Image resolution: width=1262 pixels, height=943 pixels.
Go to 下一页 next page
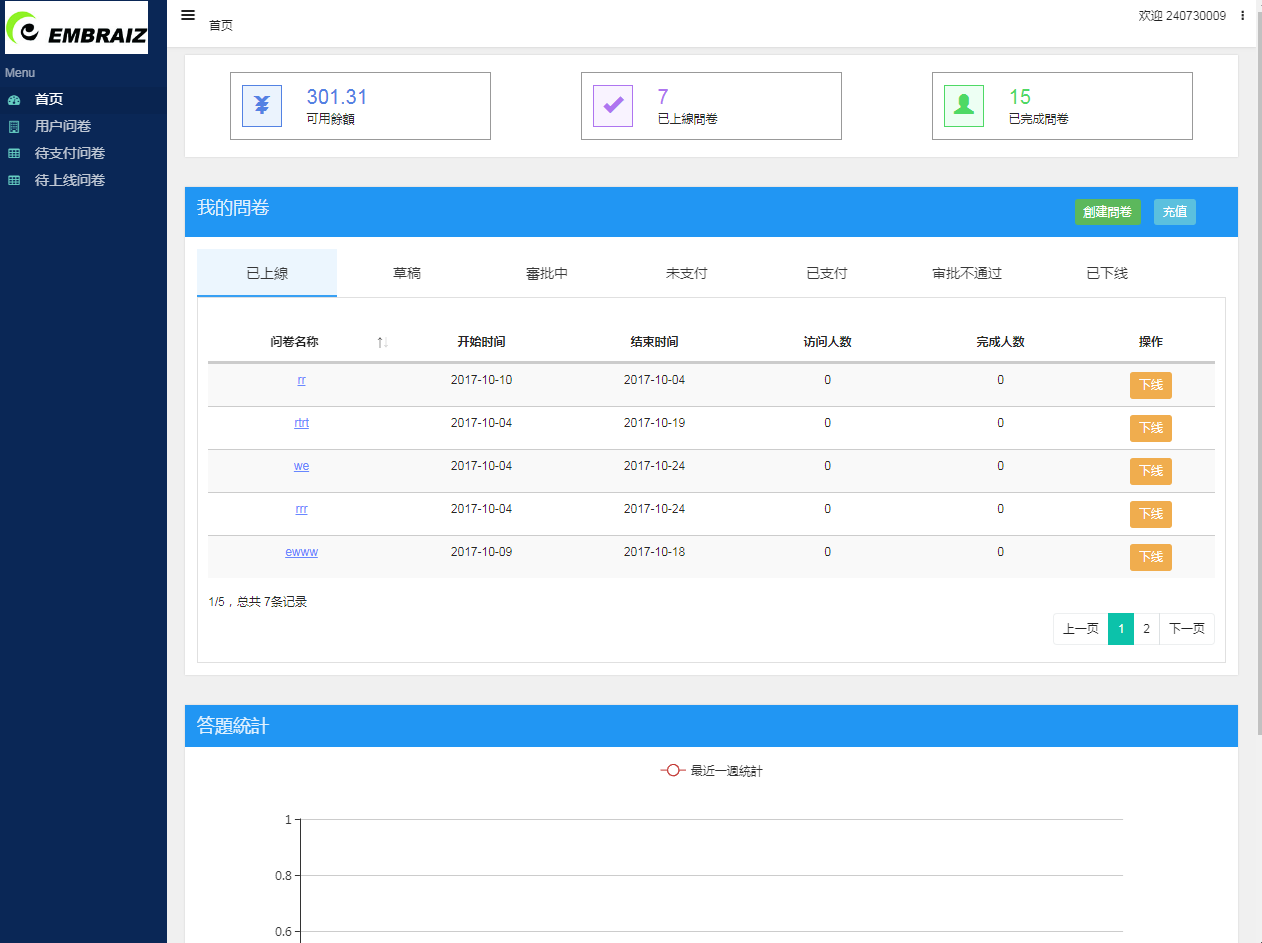coord(1187,629)
